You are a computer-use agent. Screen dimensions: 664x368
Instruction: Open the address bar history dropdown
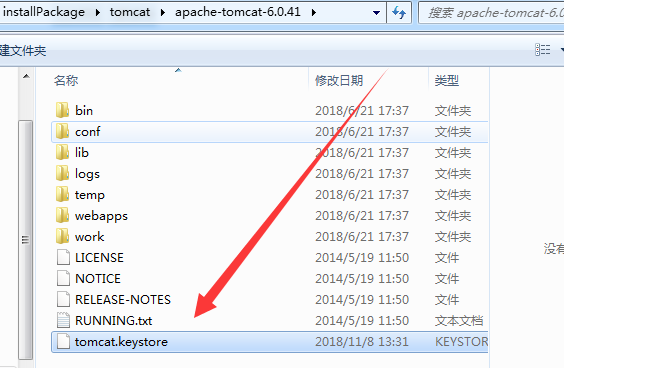tap(376, 13)
